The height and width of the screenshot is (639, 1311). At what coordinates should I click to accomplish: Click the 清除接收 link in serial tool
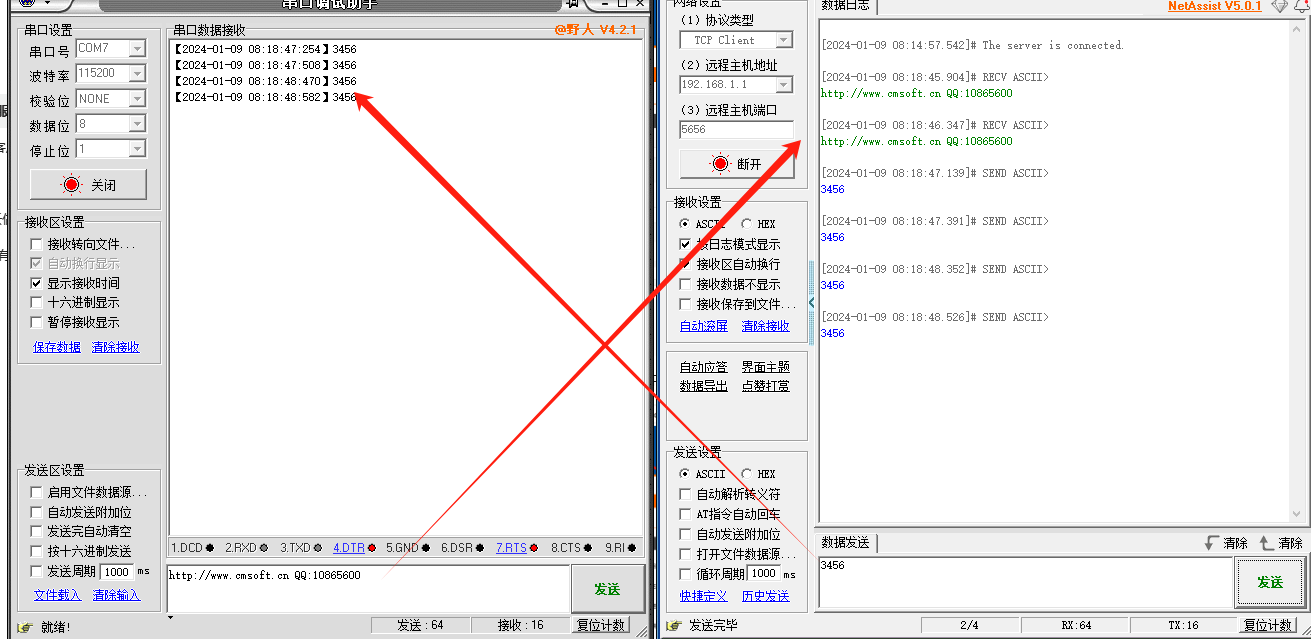[116, 347]
